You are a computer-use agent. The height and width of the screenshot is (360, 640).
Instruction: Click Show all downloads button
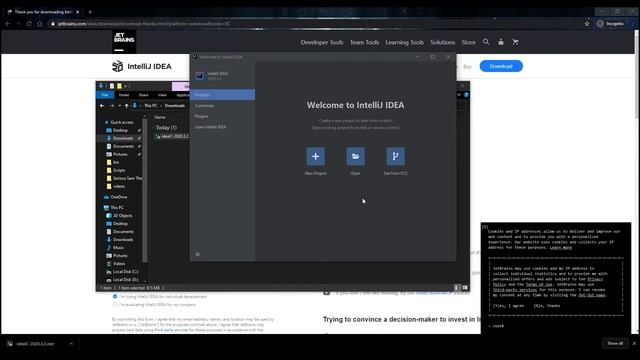(615, 343)
